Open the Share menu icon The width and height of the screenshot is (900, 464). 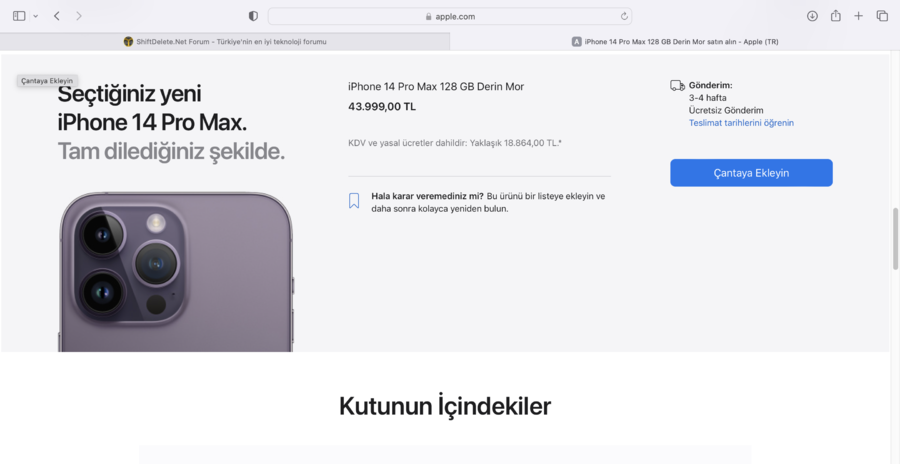[836, 16]
